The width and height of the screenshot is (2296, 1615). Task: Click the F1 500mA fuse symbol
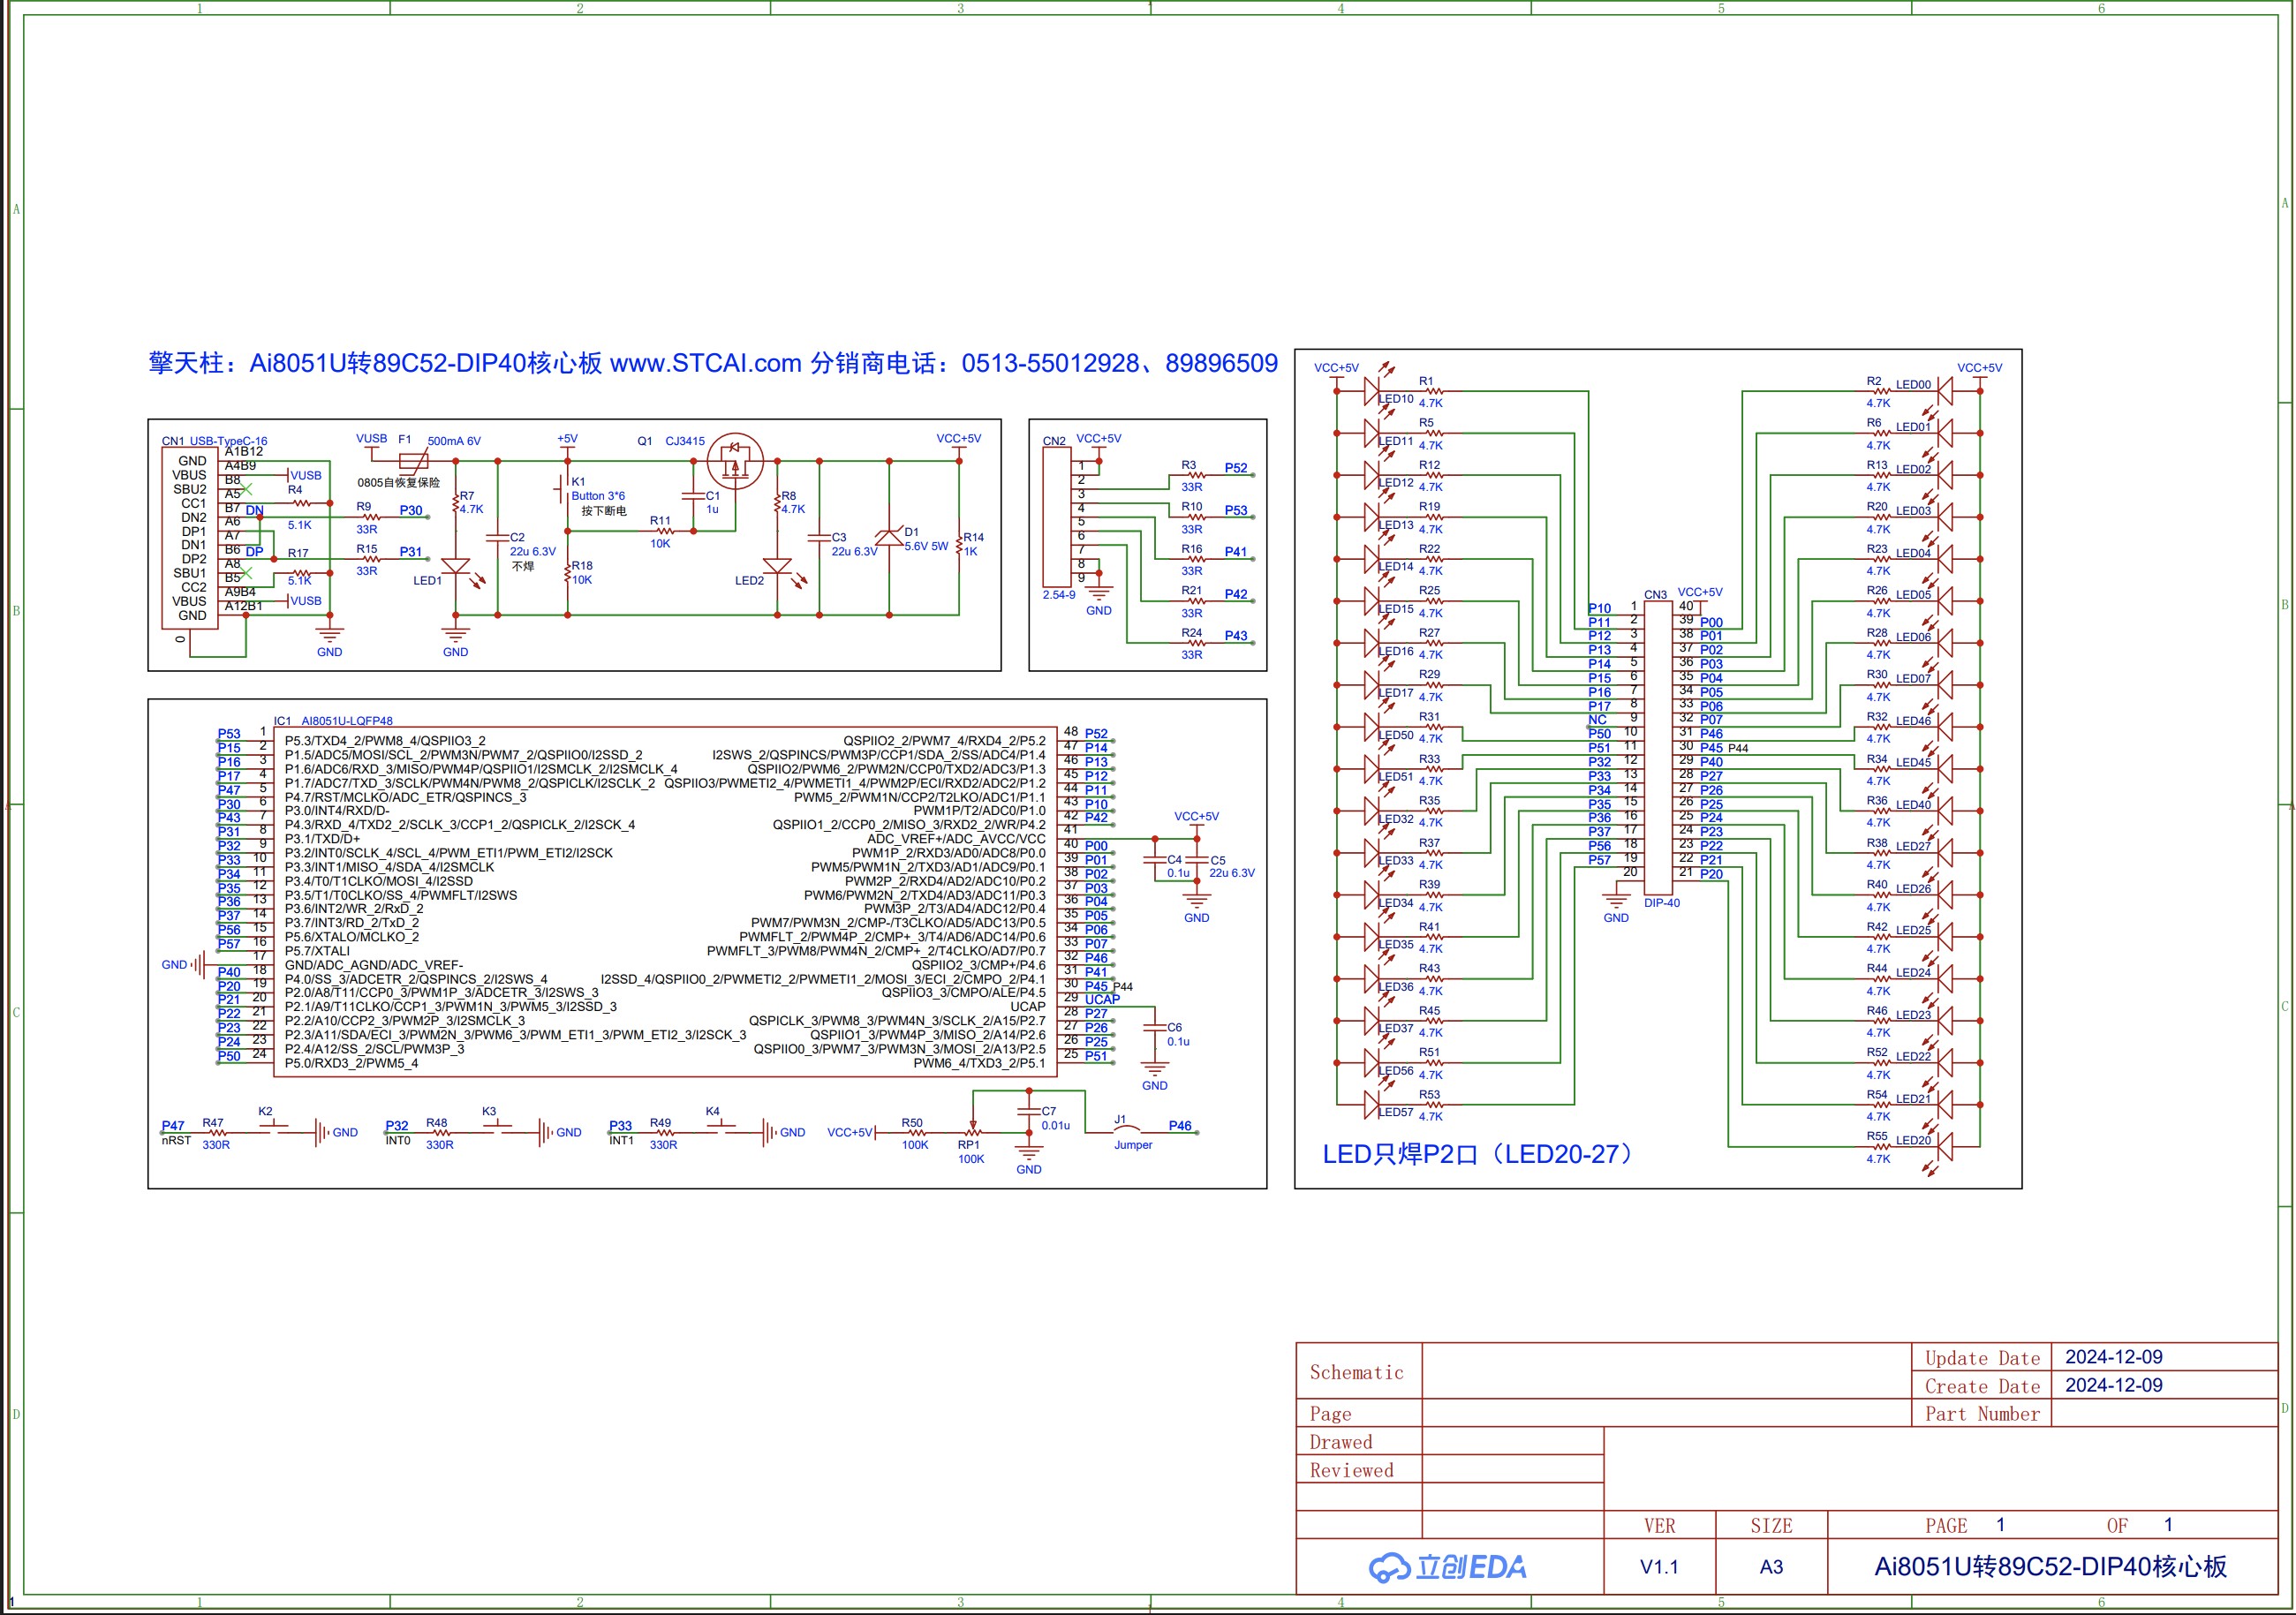pyautogui.click(x=413, y=461)
